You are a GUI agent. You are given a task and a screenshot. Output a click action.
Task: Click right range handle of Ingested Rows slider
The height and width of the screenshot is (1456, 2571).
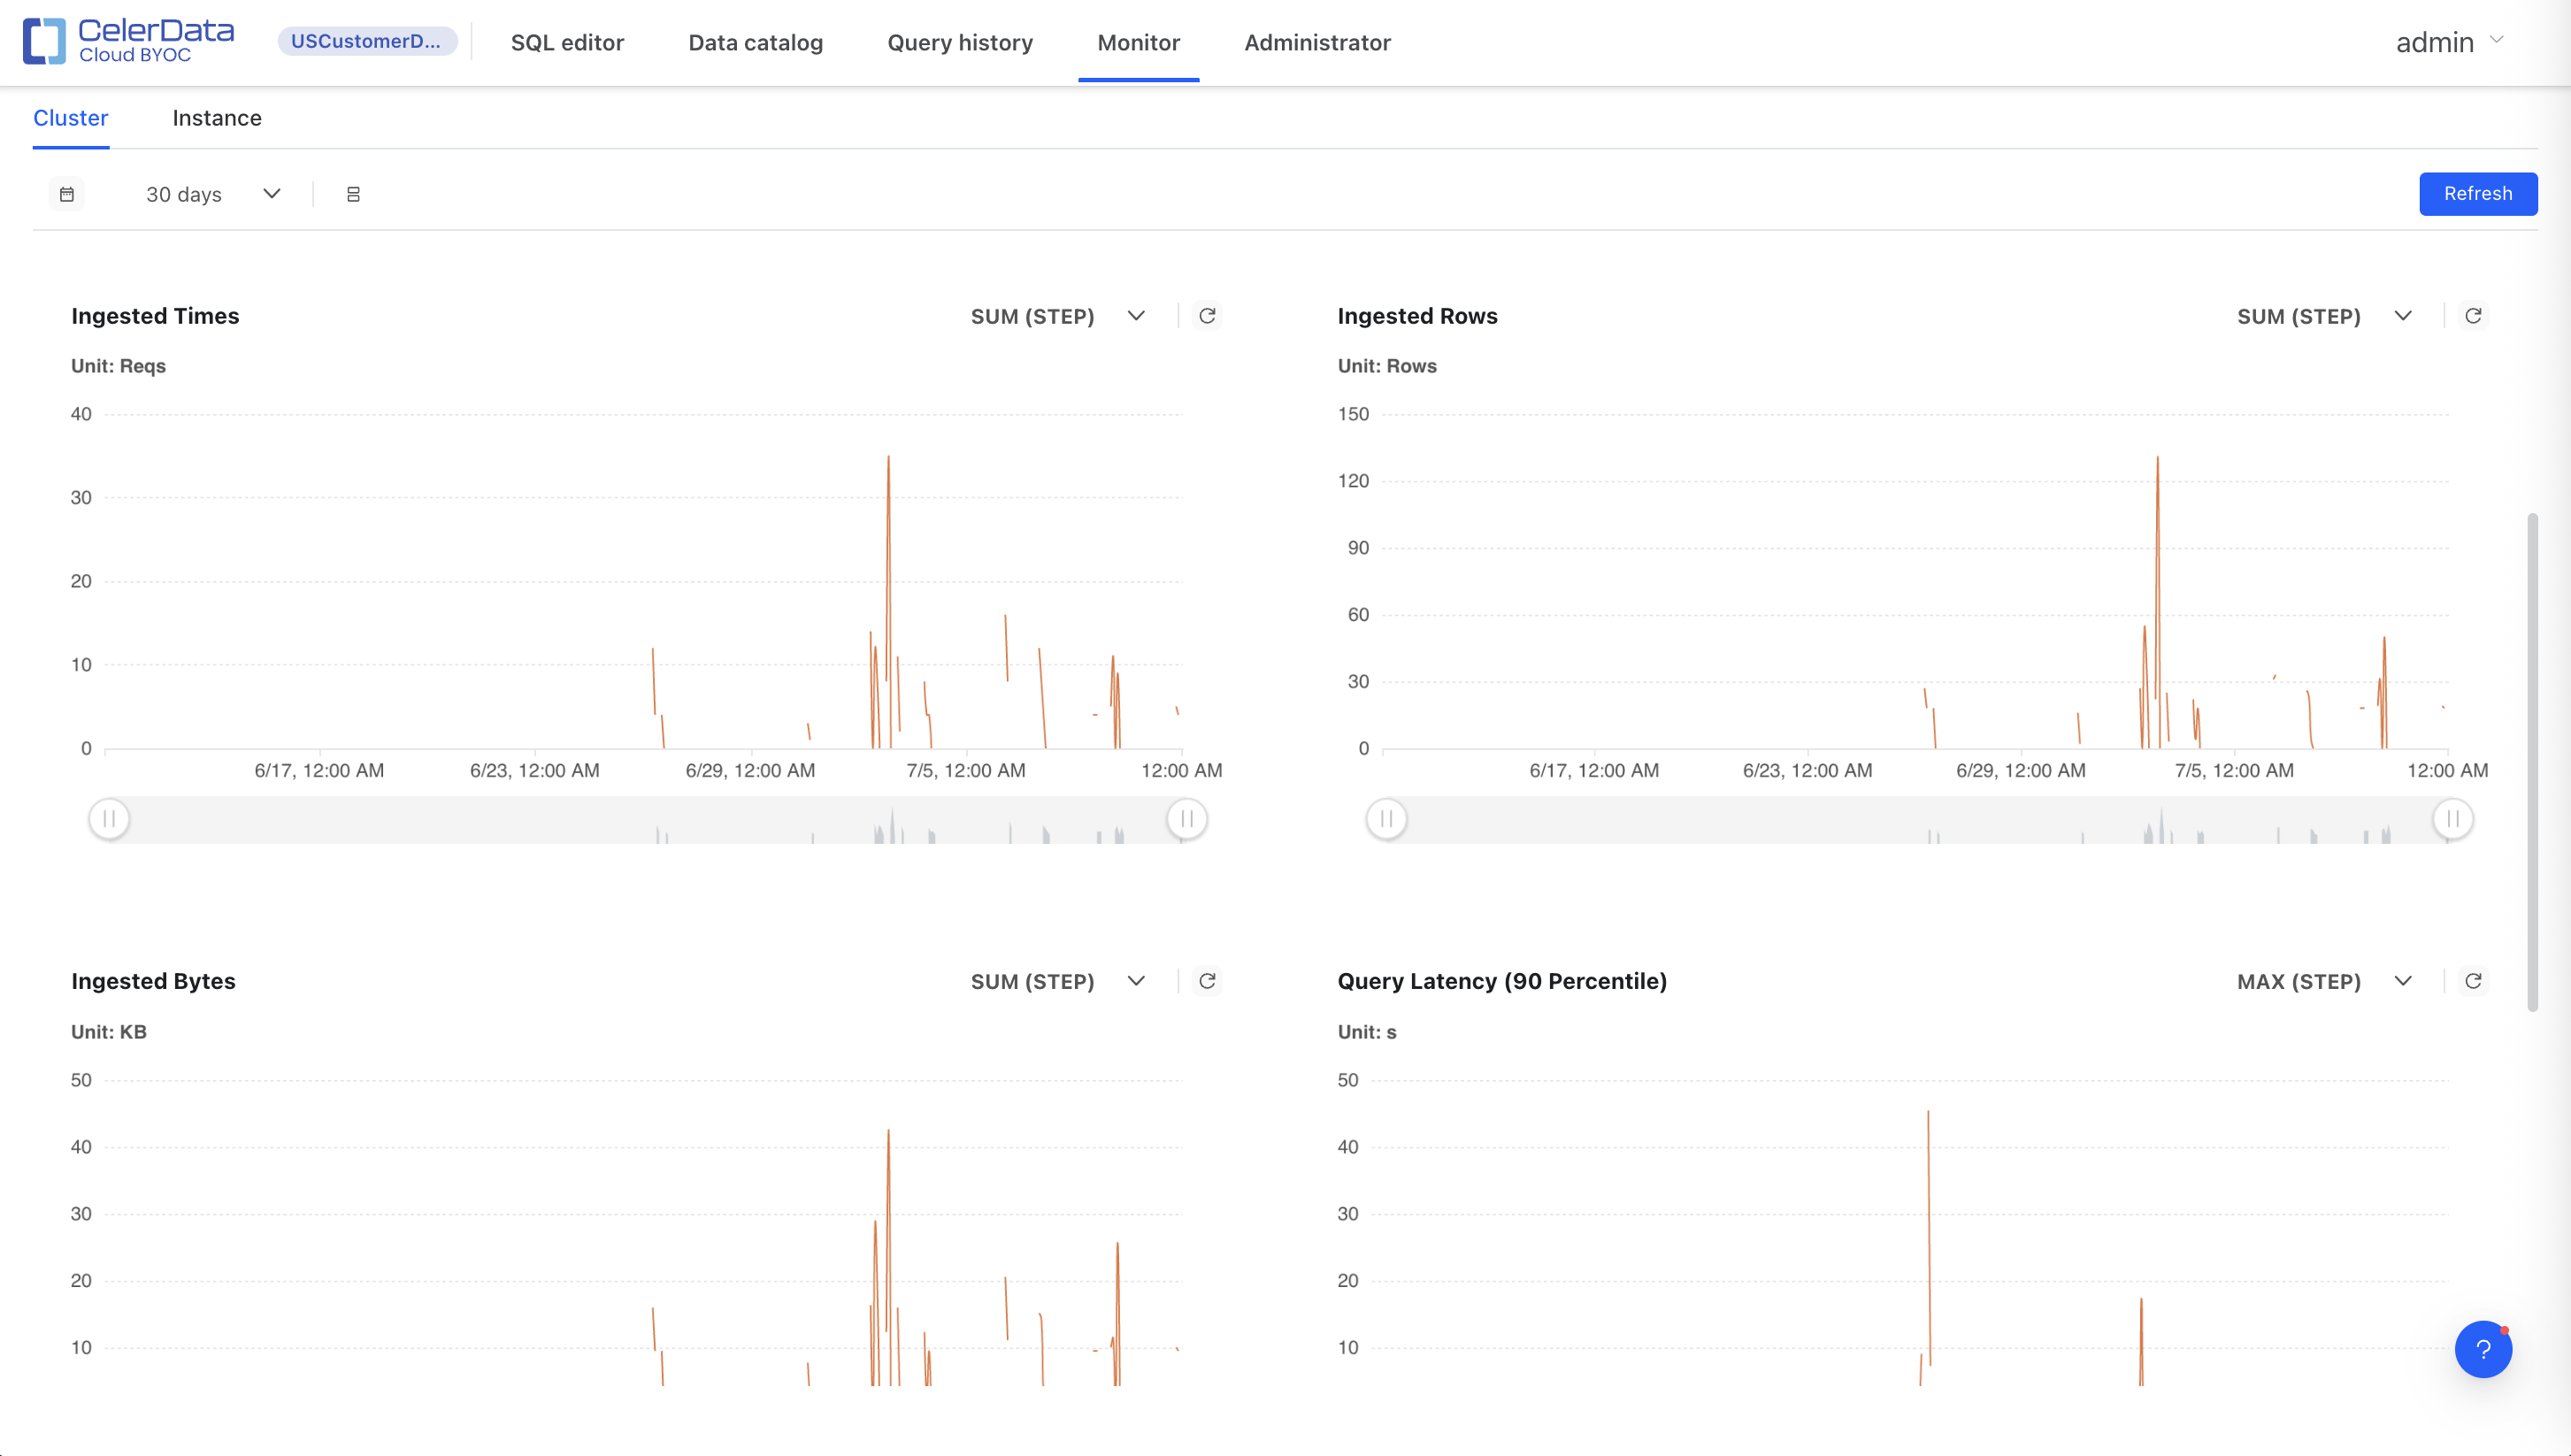point(2452,819)
